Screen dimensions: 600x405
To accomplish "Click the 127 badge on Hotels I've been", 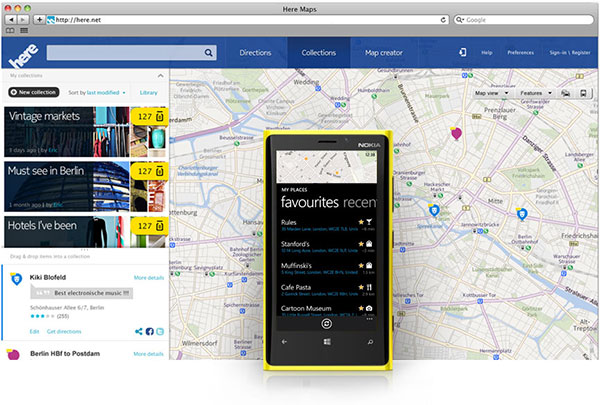I will [x=149, y=226].
